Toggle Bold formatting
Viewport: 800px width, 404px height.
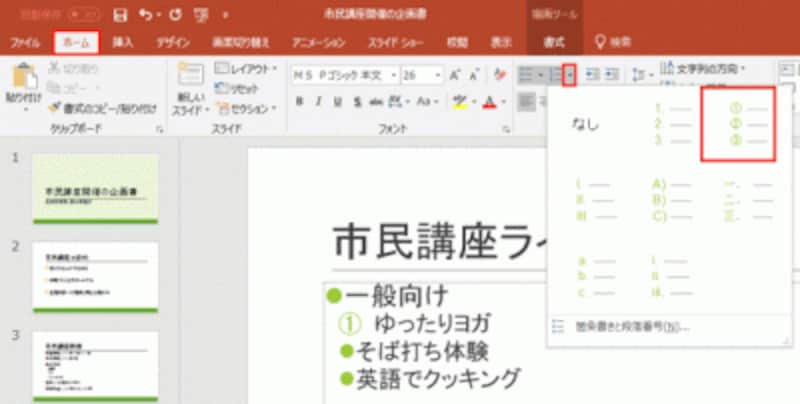click(x=300, y=102)
